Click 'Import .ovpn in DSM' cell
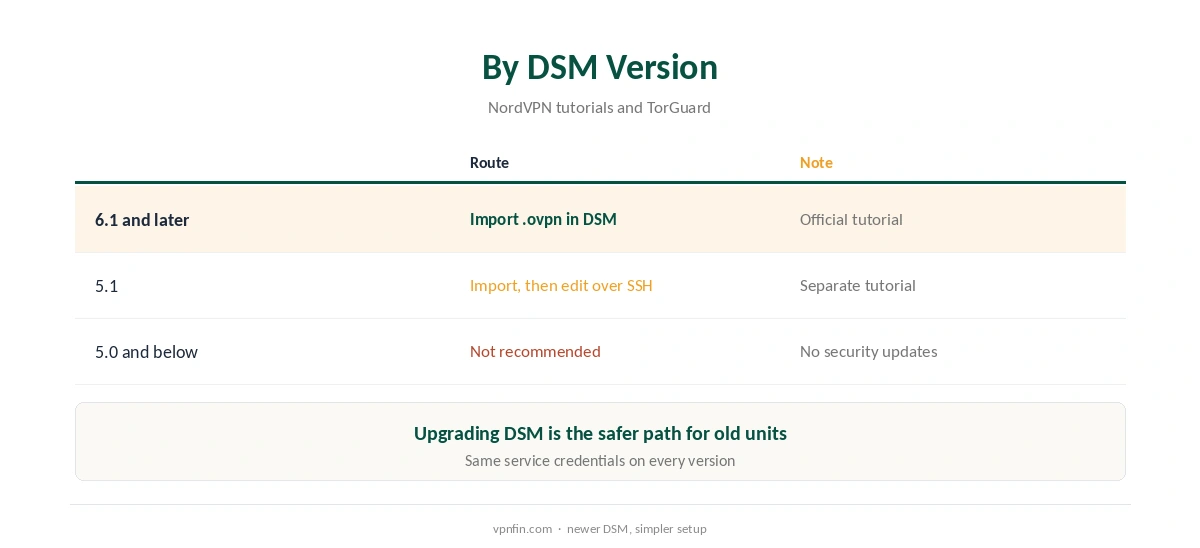Viewport: 1200px width, 548px height. pyautogui.click(x=543, y=219)
